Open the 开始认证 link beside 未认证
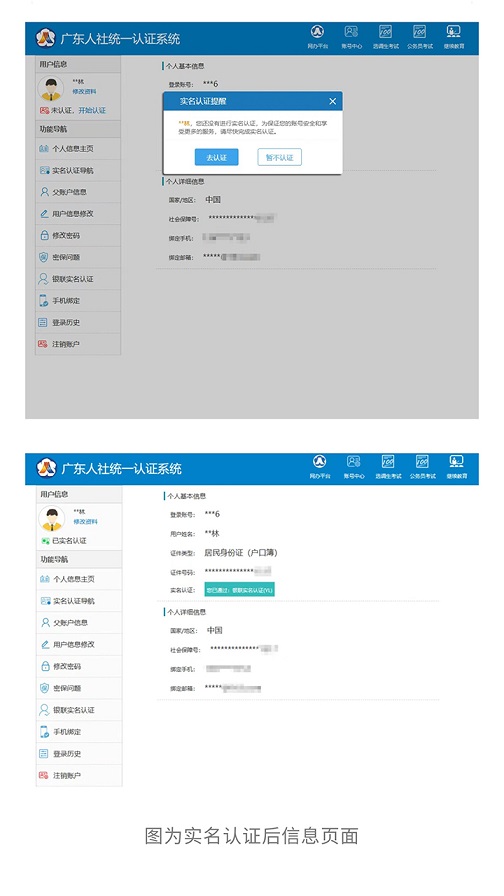 point(92,110)
